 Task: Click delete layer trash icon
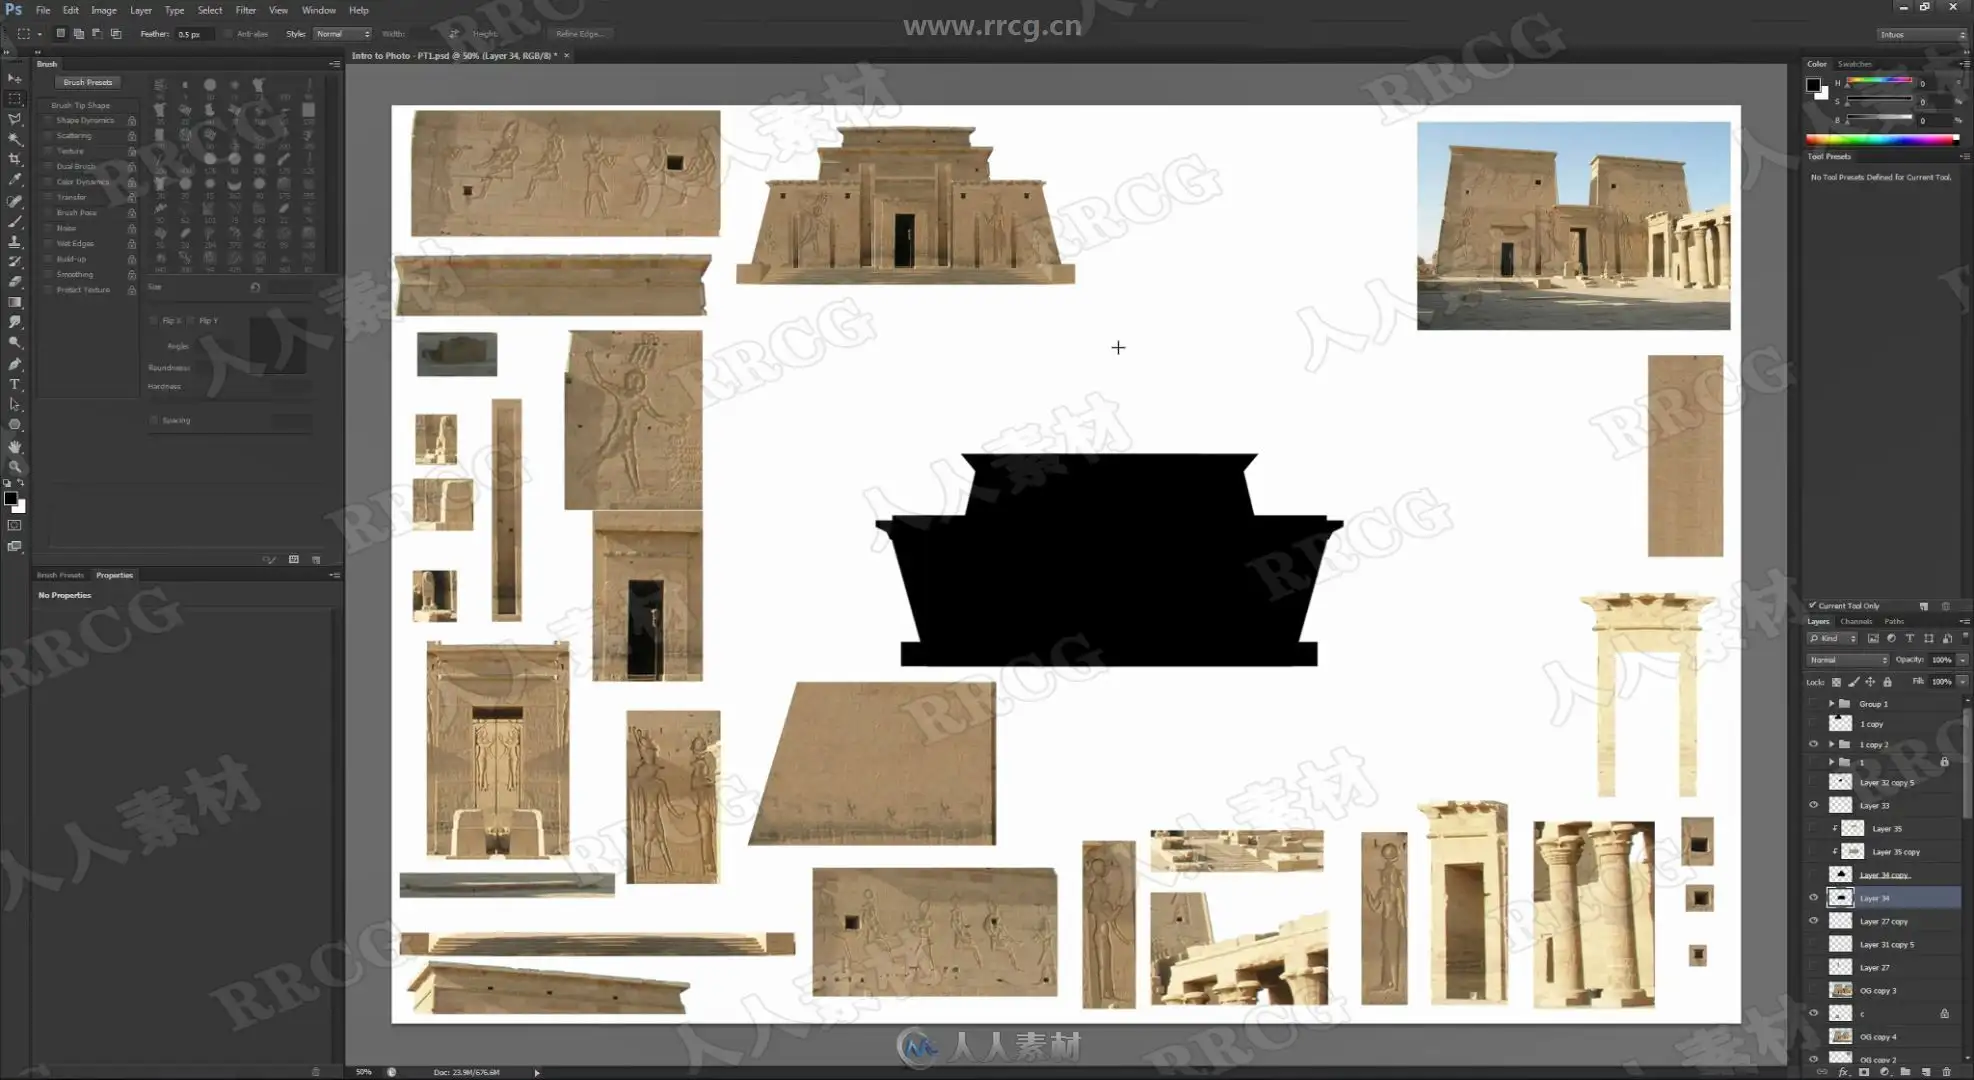pos(1946,1072)
